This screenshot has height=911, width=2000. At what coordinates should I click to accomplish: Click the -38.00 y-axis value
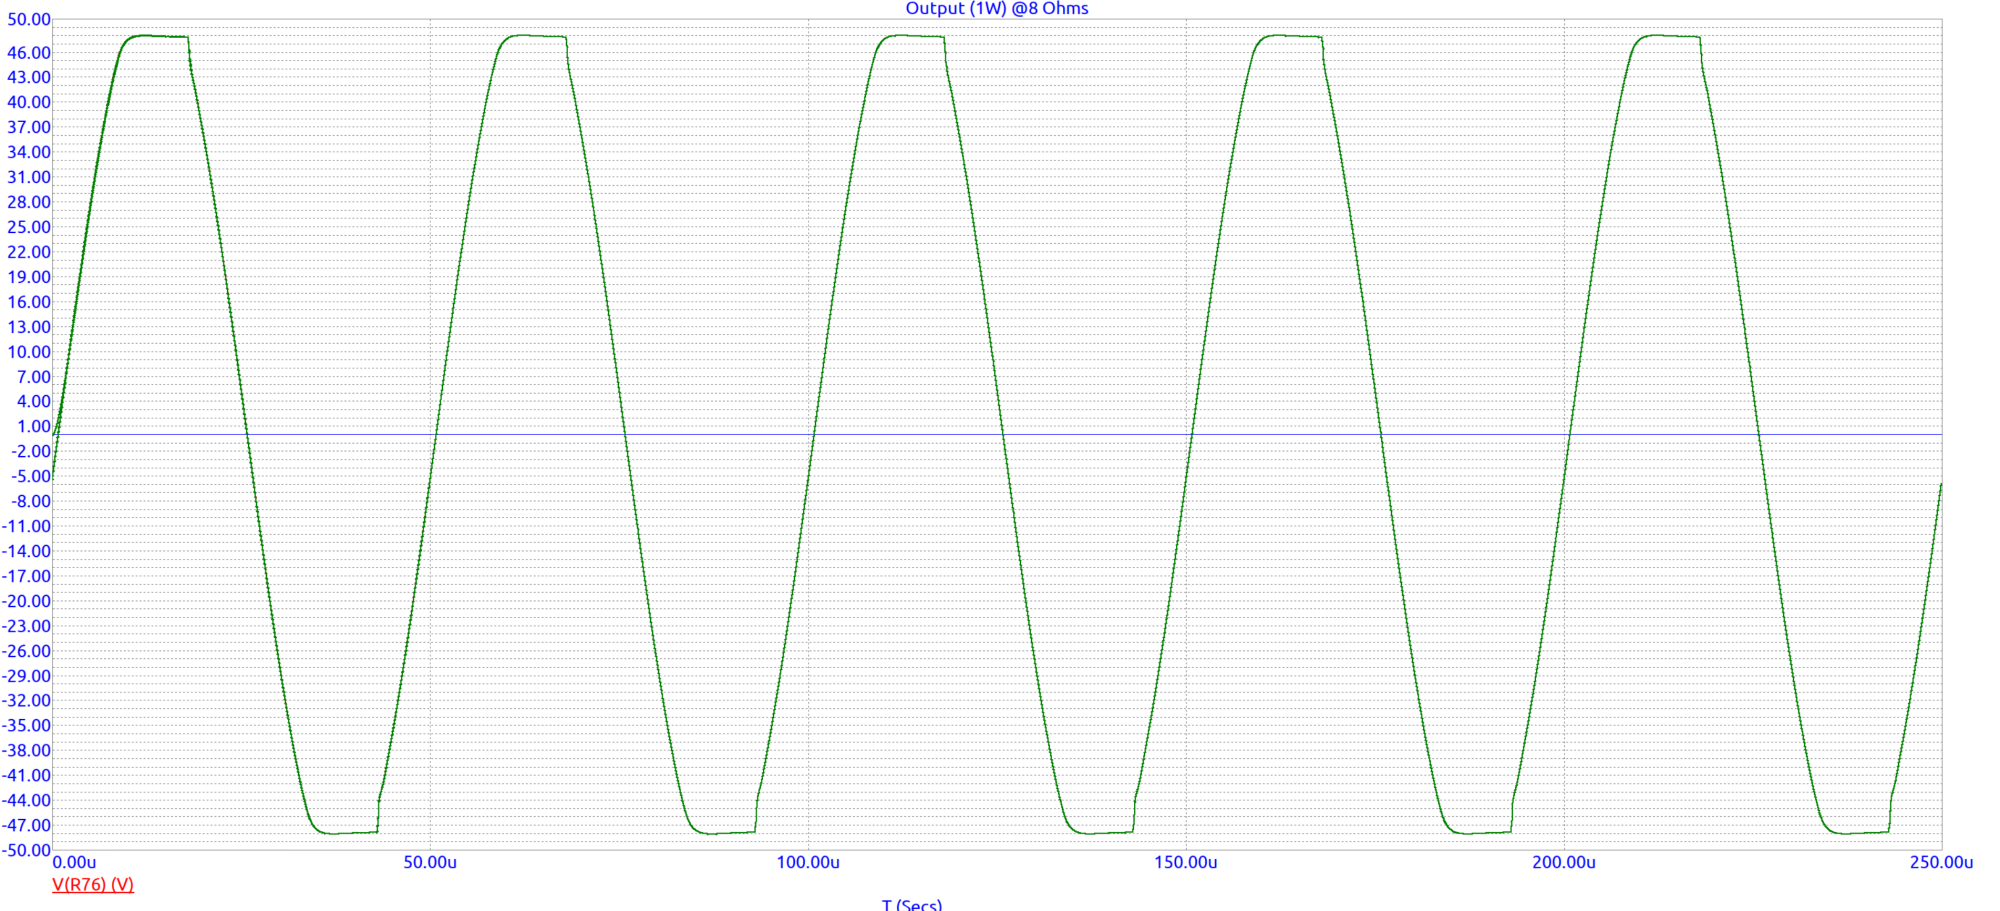(26, 750)
